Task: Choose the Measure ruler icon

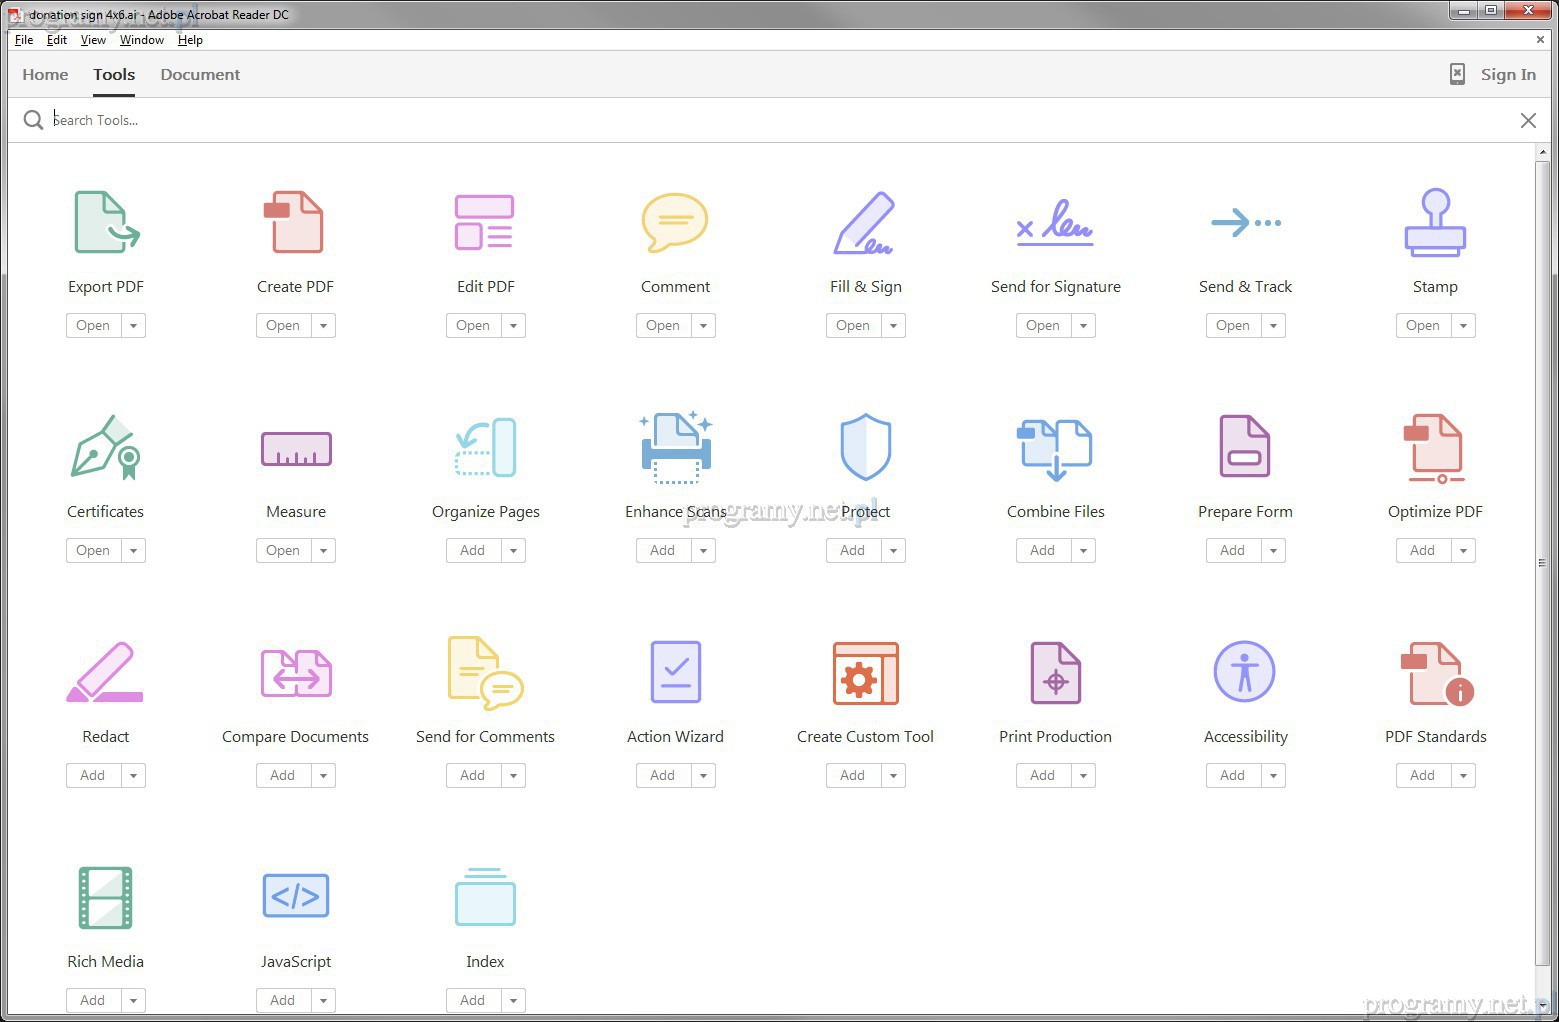Action: tap(296, 448)
